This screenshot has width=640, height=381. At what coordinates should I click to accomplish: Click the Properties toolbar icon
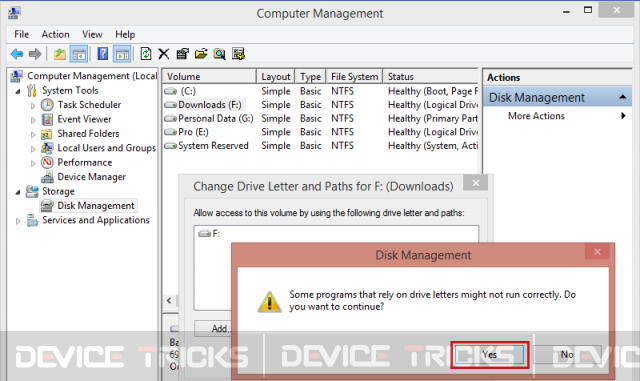[182, 54]
